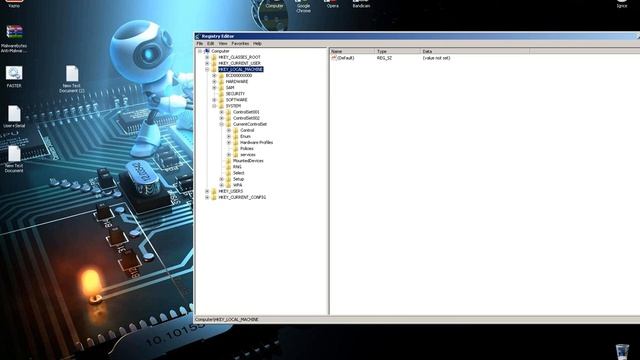The height and width of the screenshot is (360, 640).
Task: Open the Edit menu
Action: (211, 43)
